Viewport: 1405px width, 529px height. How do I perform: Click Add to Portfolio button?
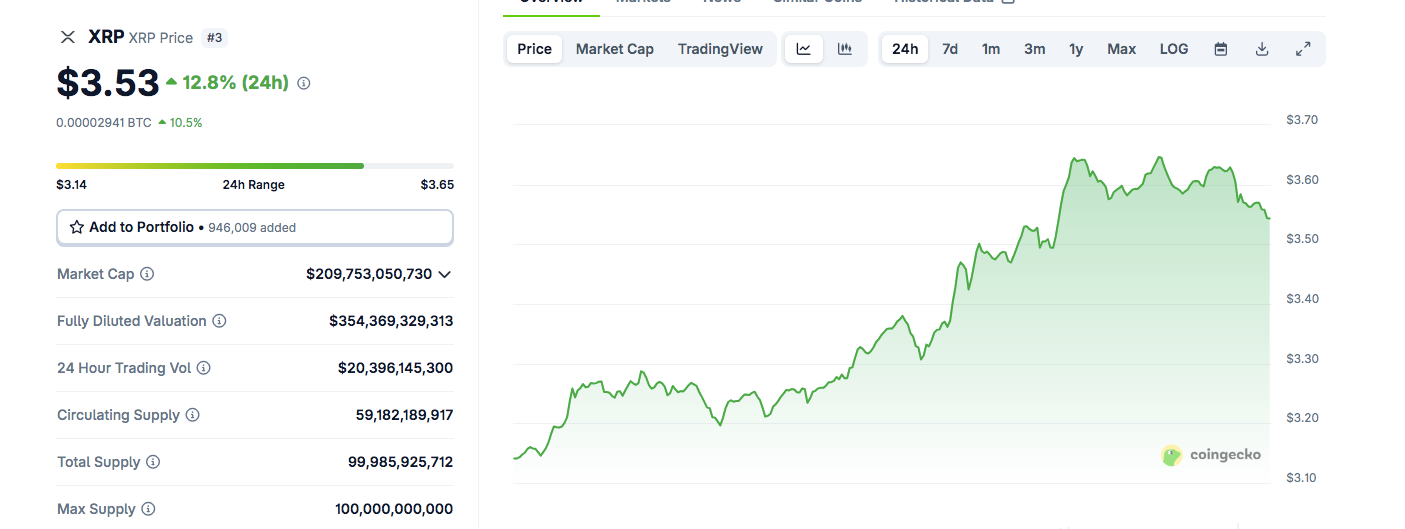tap(255, 228)
